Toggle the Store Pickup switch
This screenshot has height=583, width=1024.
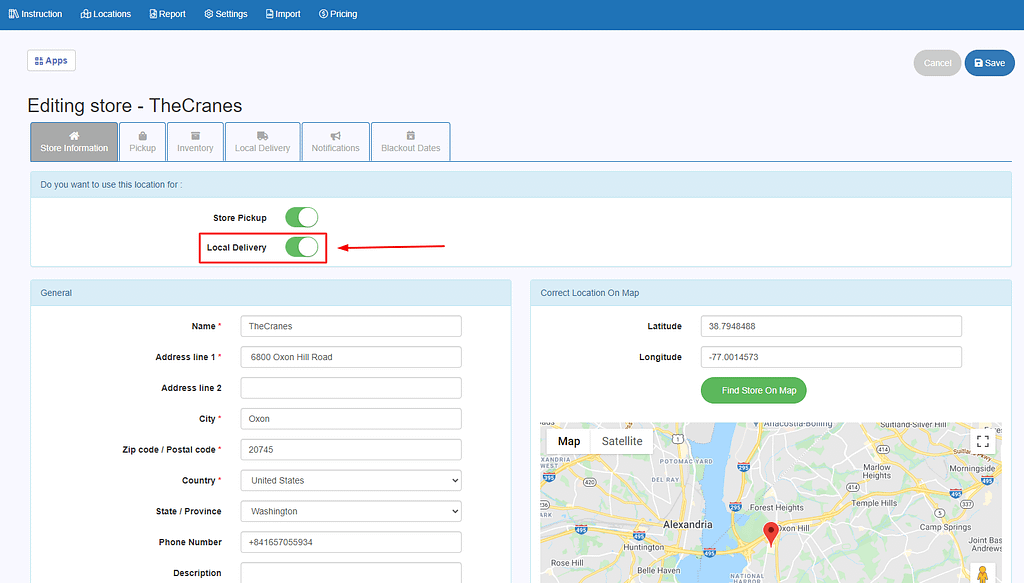coord(302,217)
